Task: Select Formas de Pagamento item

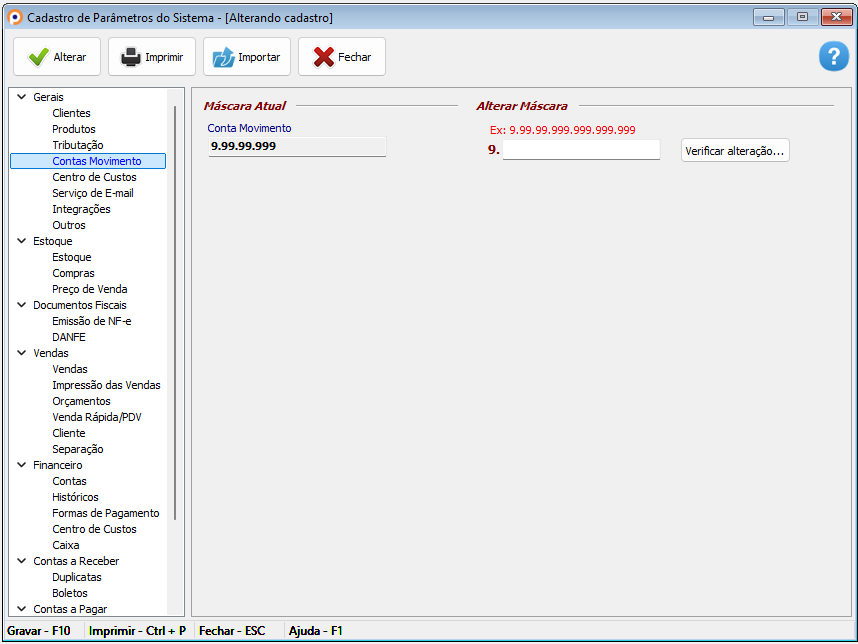Action: (105, 513)
